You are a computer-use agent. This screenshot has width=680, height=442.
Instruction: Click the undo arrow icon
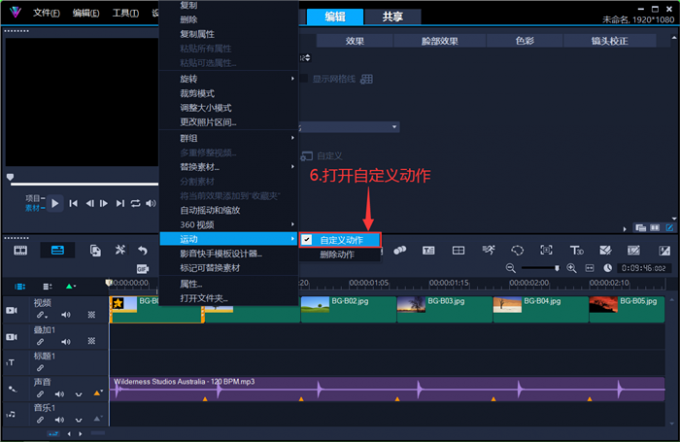pyautogui.click(x=143, y=250)
